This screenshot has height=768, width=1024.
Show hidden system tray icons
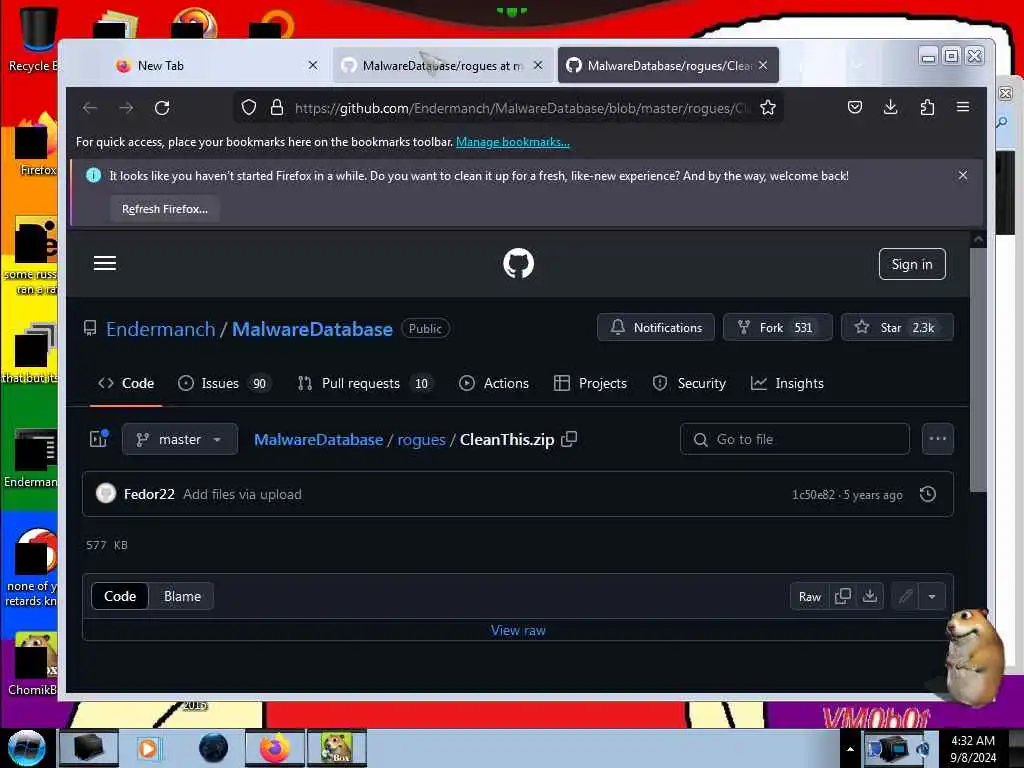pos(850,749)
